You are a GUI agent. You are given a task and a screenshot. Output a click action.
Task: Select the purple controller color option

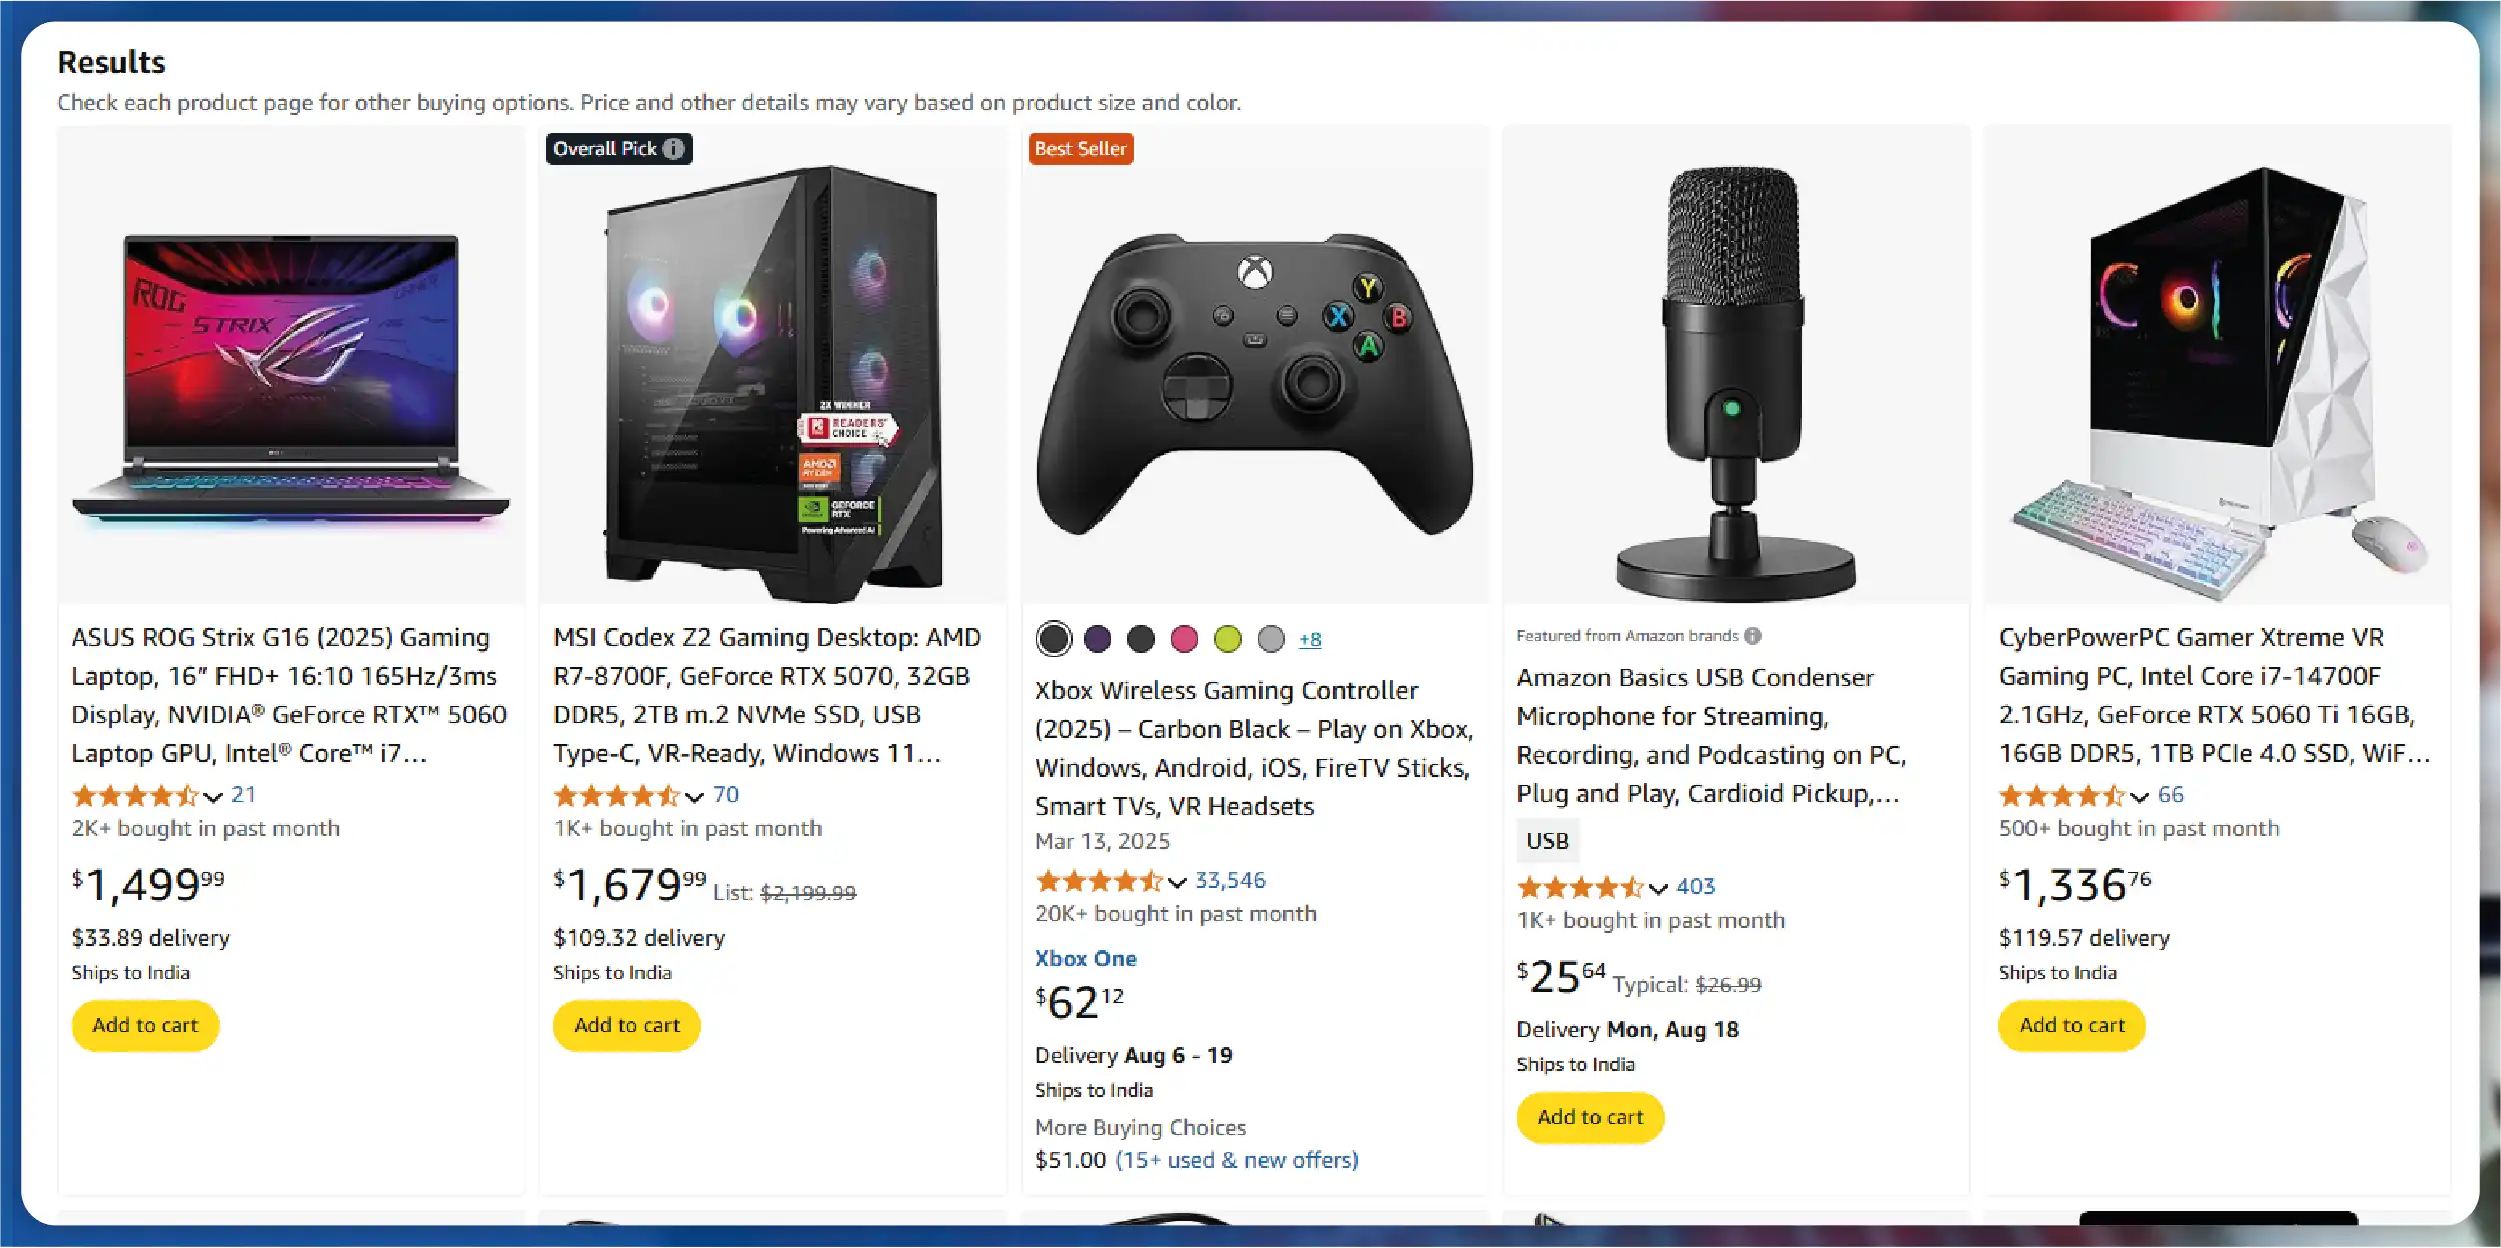1097,639
